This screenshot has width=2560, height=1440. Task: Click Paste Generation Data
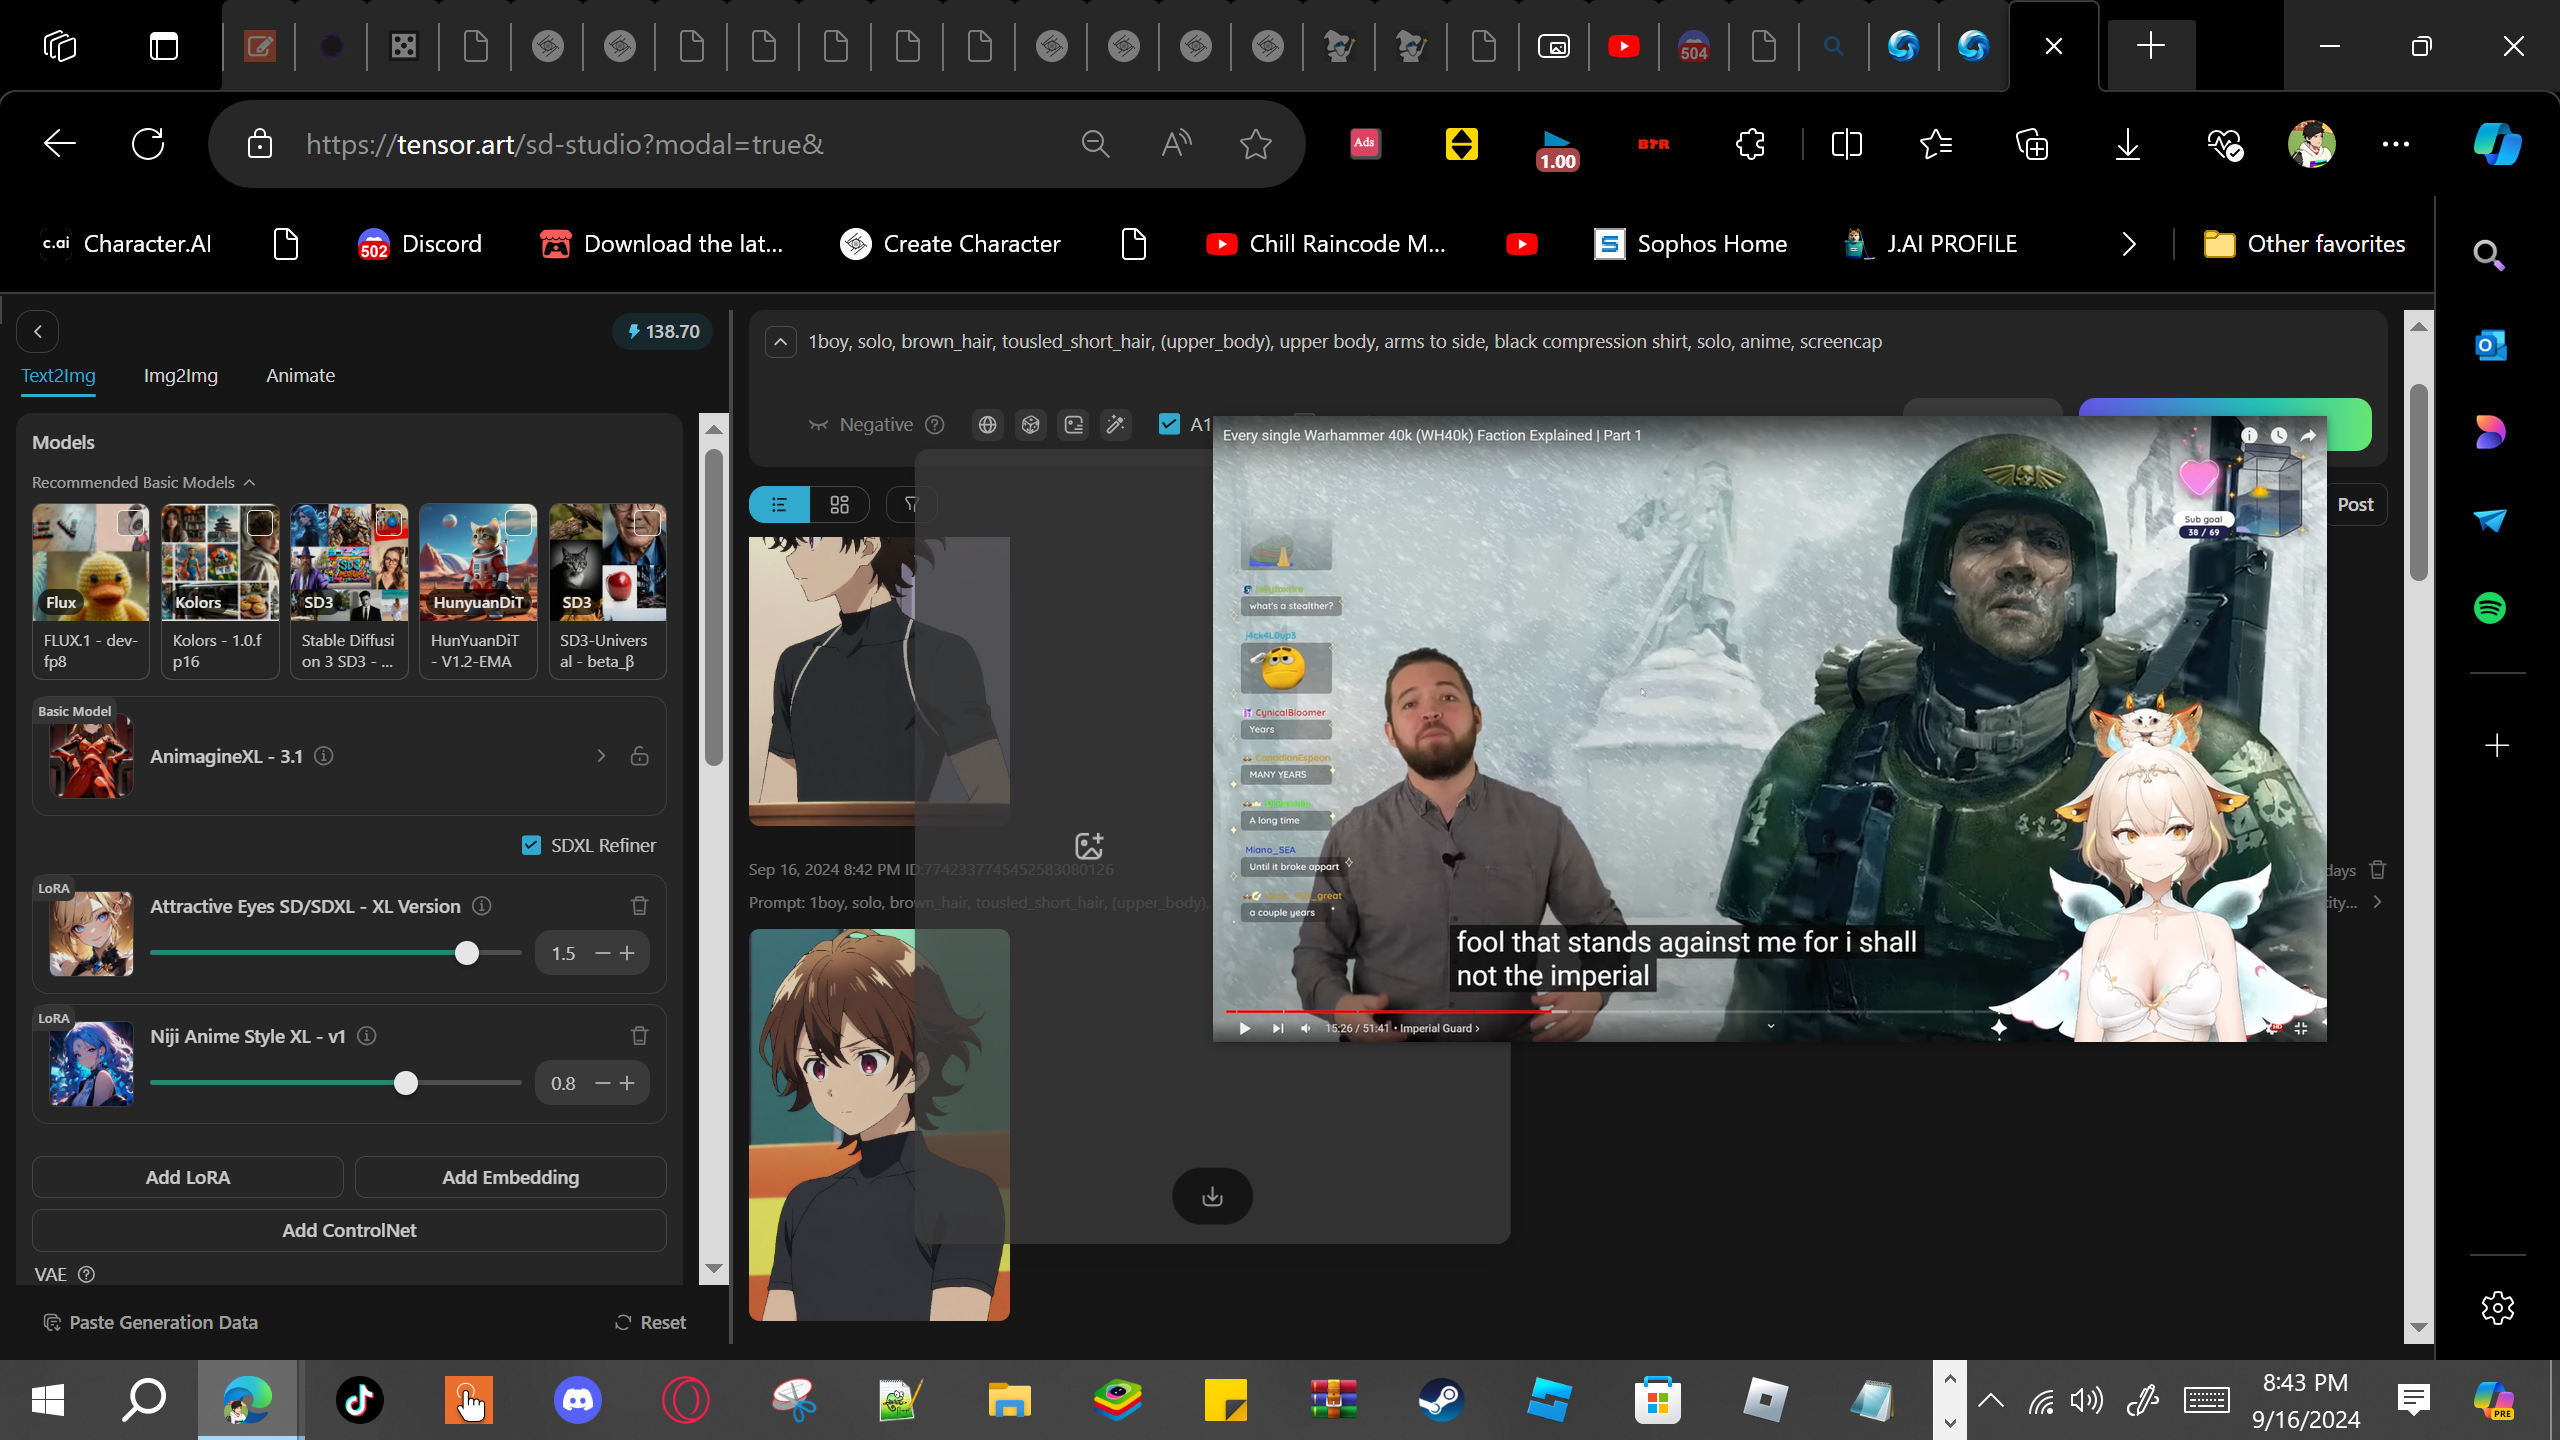click(x=151, y=1322)
